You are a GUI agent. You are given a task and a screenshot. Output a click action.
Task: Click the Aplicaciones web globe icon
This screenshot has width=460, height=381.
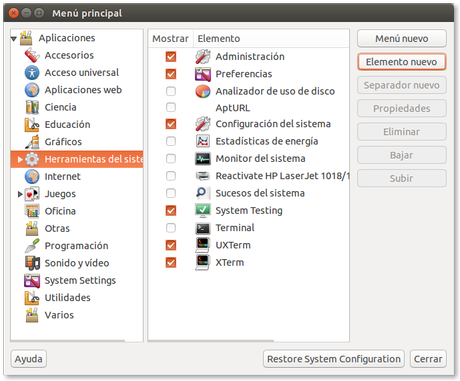click(32, 90)
